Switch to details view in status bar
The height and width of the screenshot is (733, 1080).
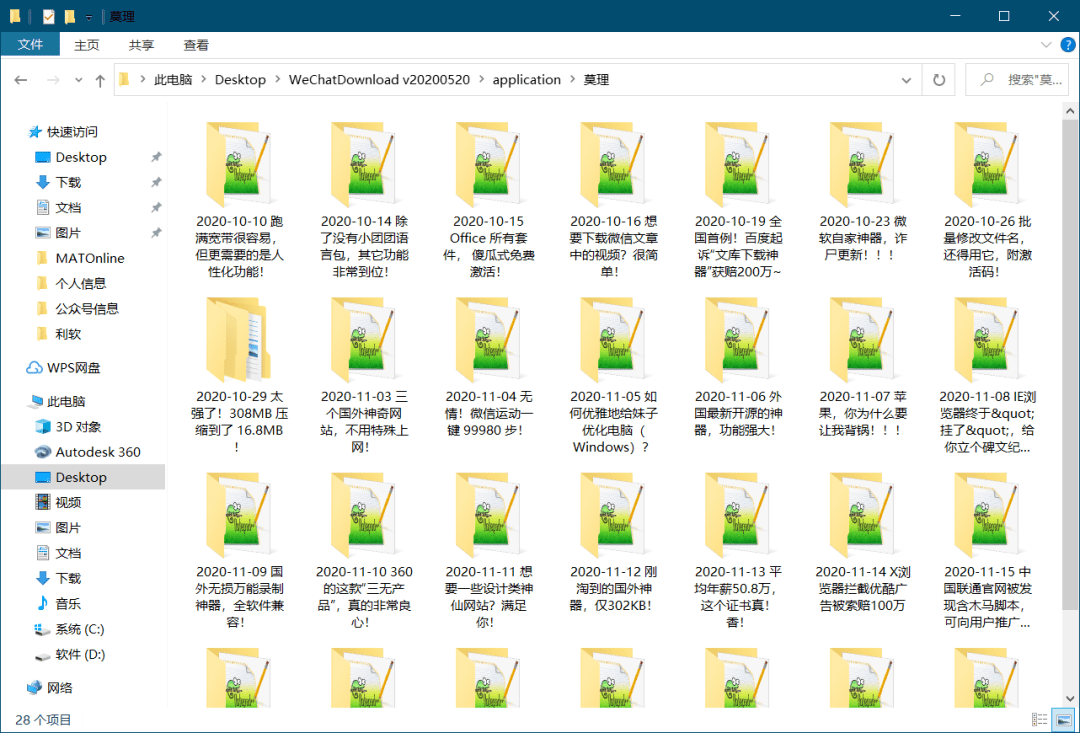1042,720
